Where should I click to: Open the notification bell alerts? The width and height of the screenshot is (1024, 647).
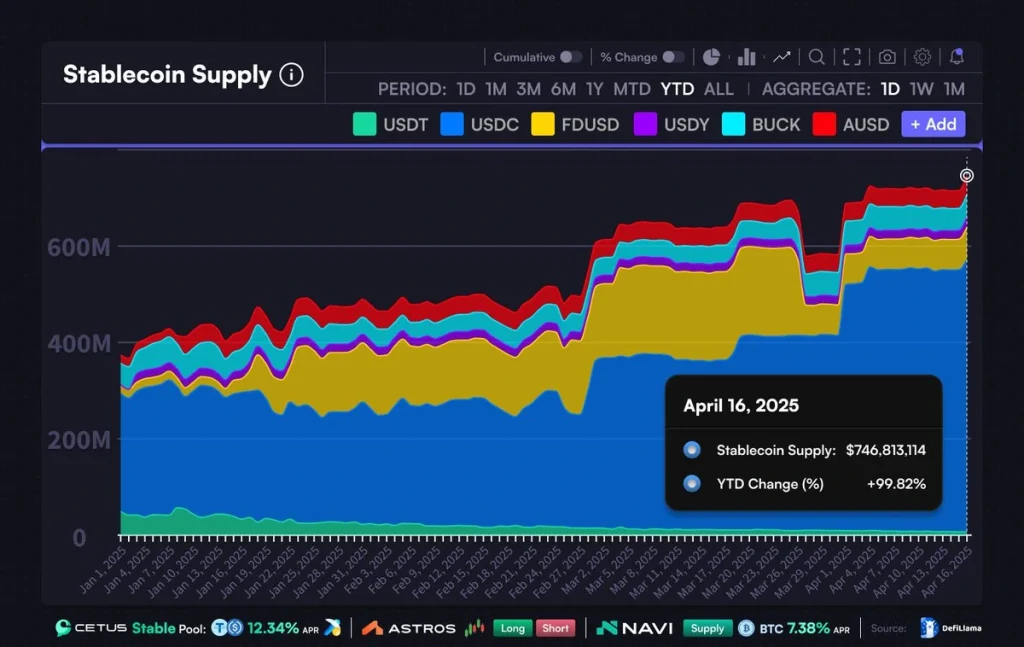click(x=957, y=57)
